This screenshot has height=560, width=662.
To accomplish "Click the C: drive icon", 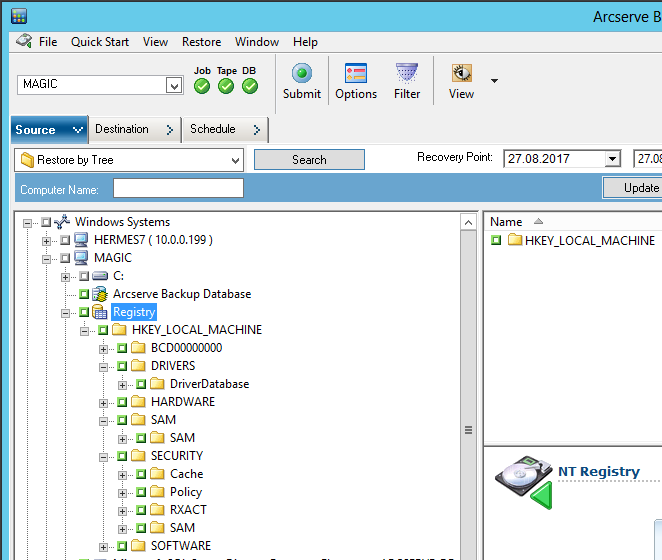I will (x=100, y=276).
